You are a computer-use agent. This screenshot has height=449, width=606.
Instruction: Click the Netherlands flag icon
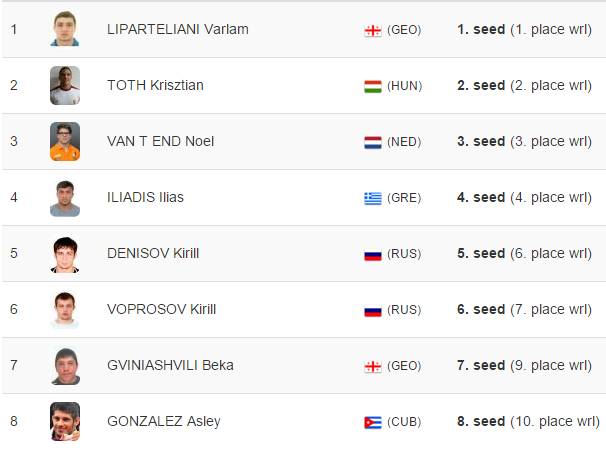coord(373,143)
